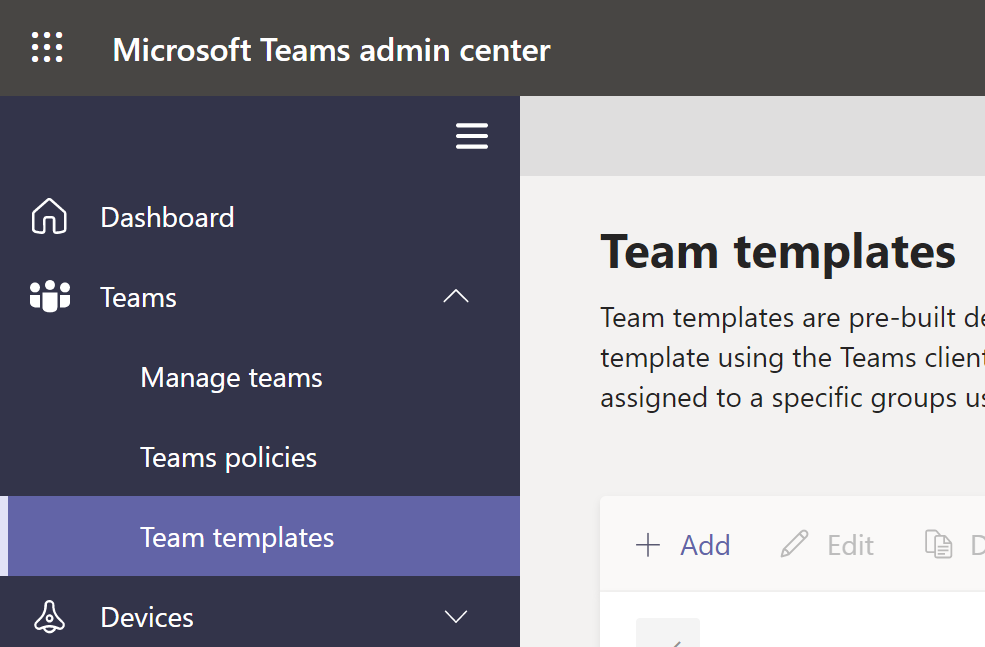Select the Teams navigation item

[260, 297]
